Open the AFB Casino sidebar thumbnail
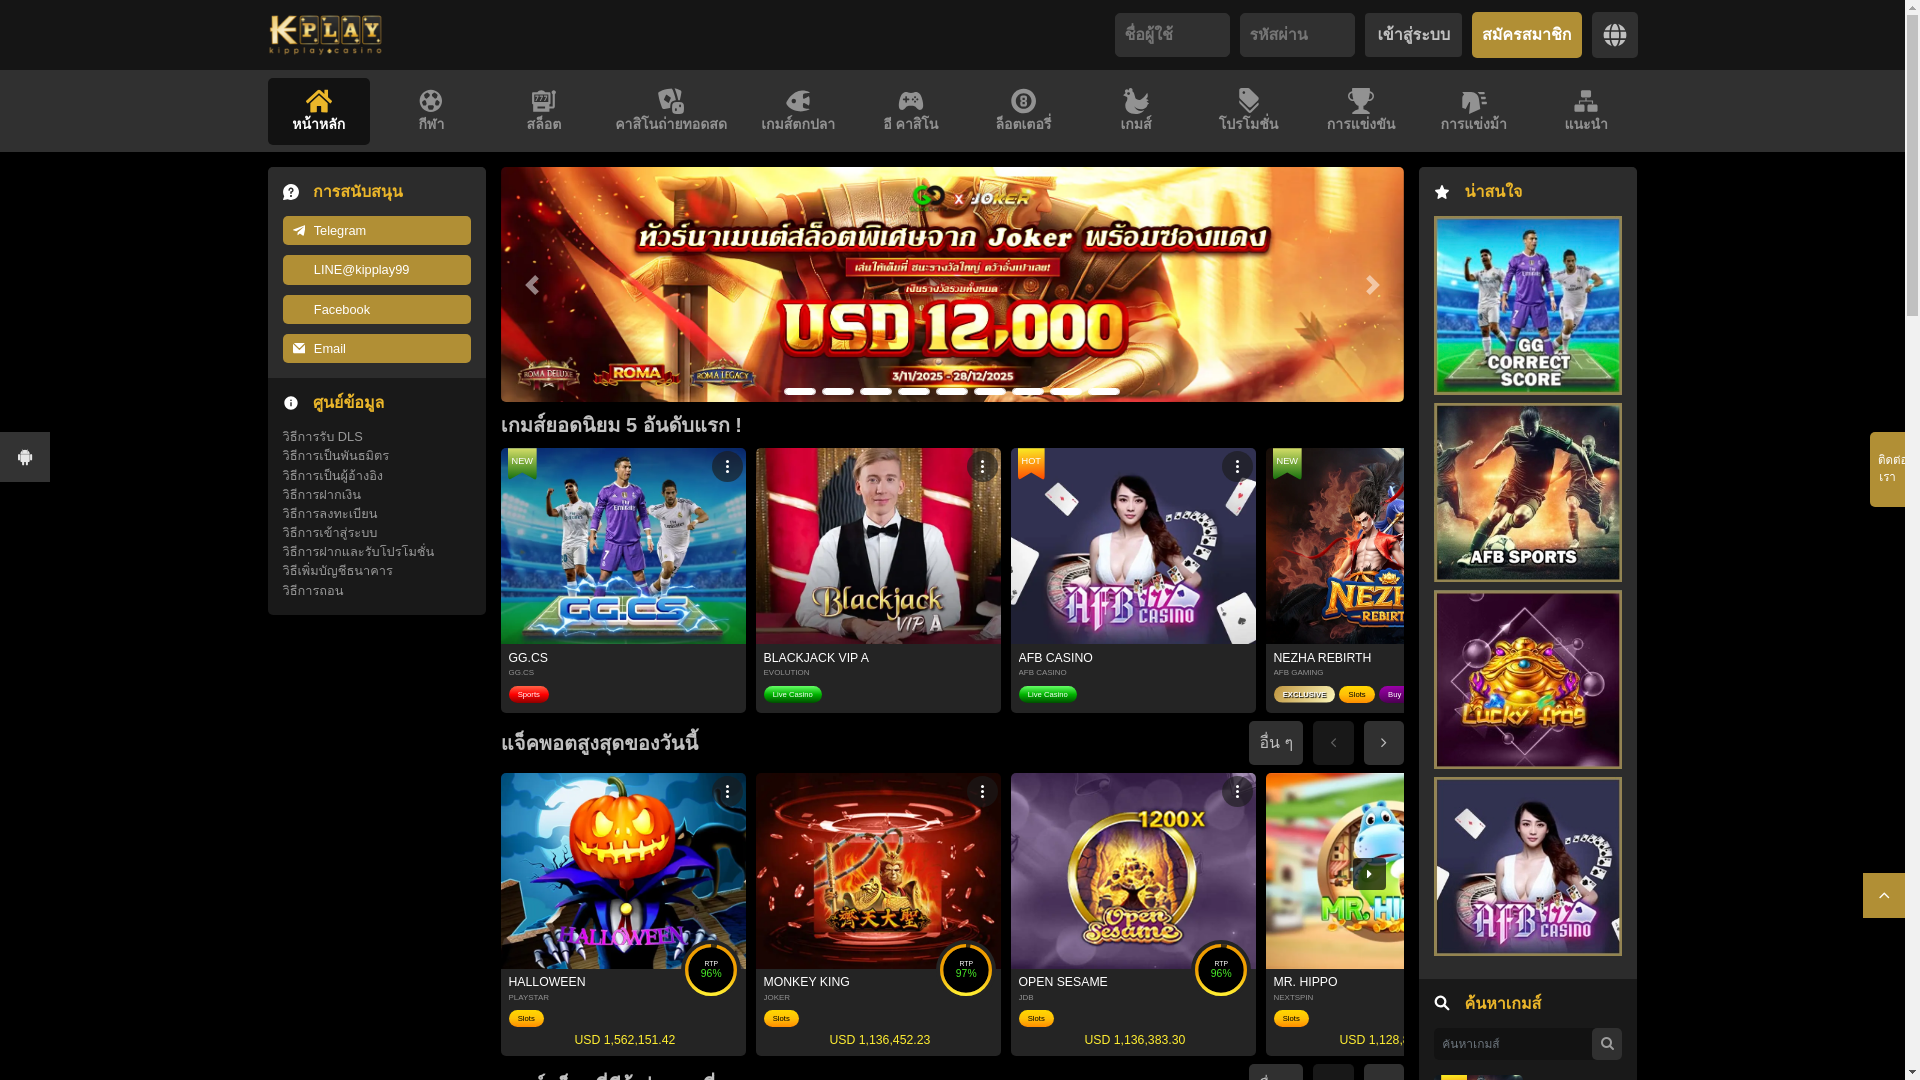Screen dimensions: 1920x1080 [1527, 866]
